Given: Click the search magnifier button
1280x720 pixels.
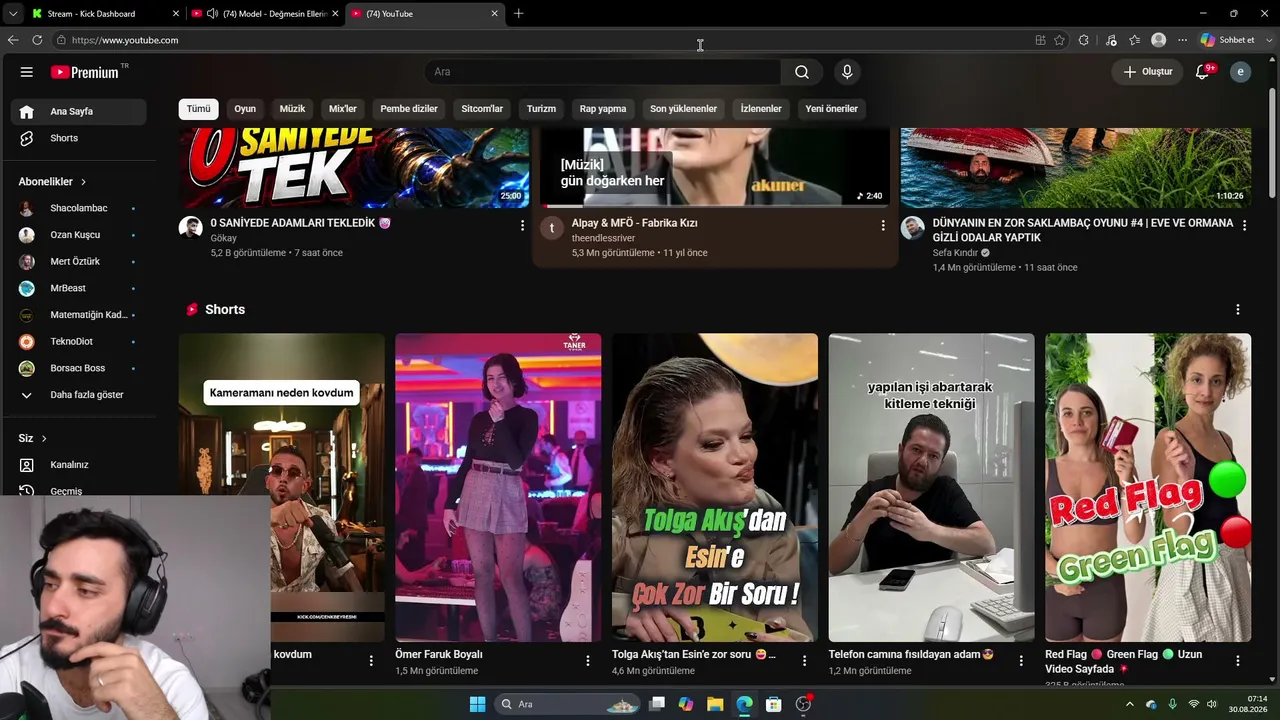Looking at the screenshot, I should pos(802,72).
